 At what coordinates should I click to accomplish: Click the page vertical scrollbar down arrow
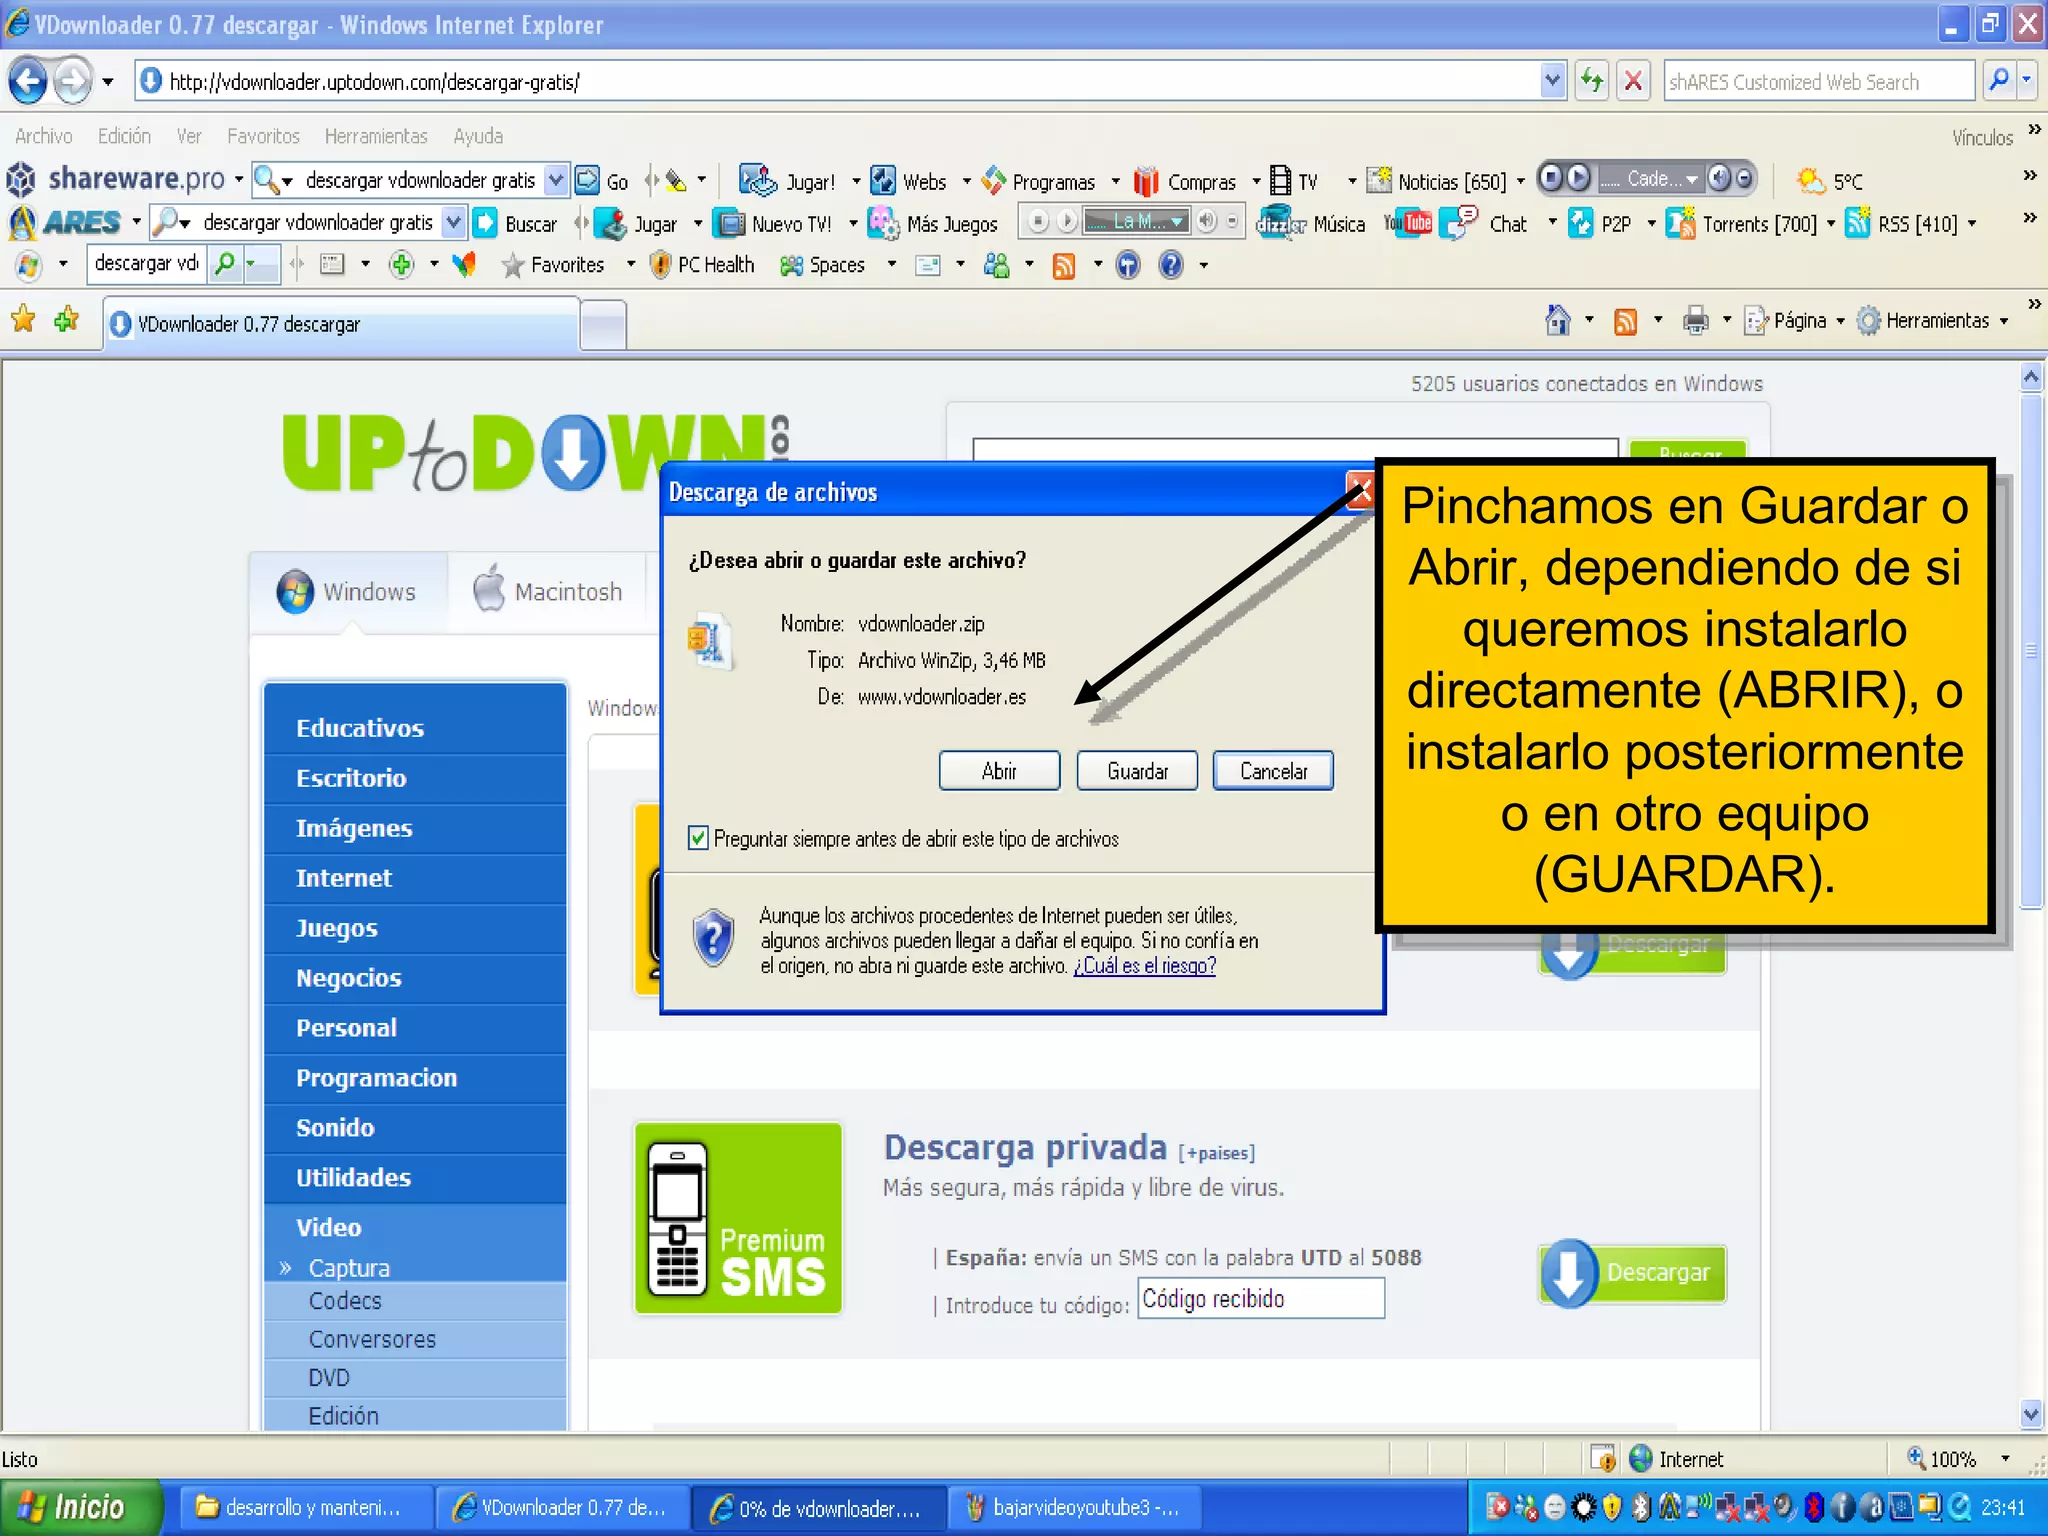pyautogui.click(x=2031, y=1414)
